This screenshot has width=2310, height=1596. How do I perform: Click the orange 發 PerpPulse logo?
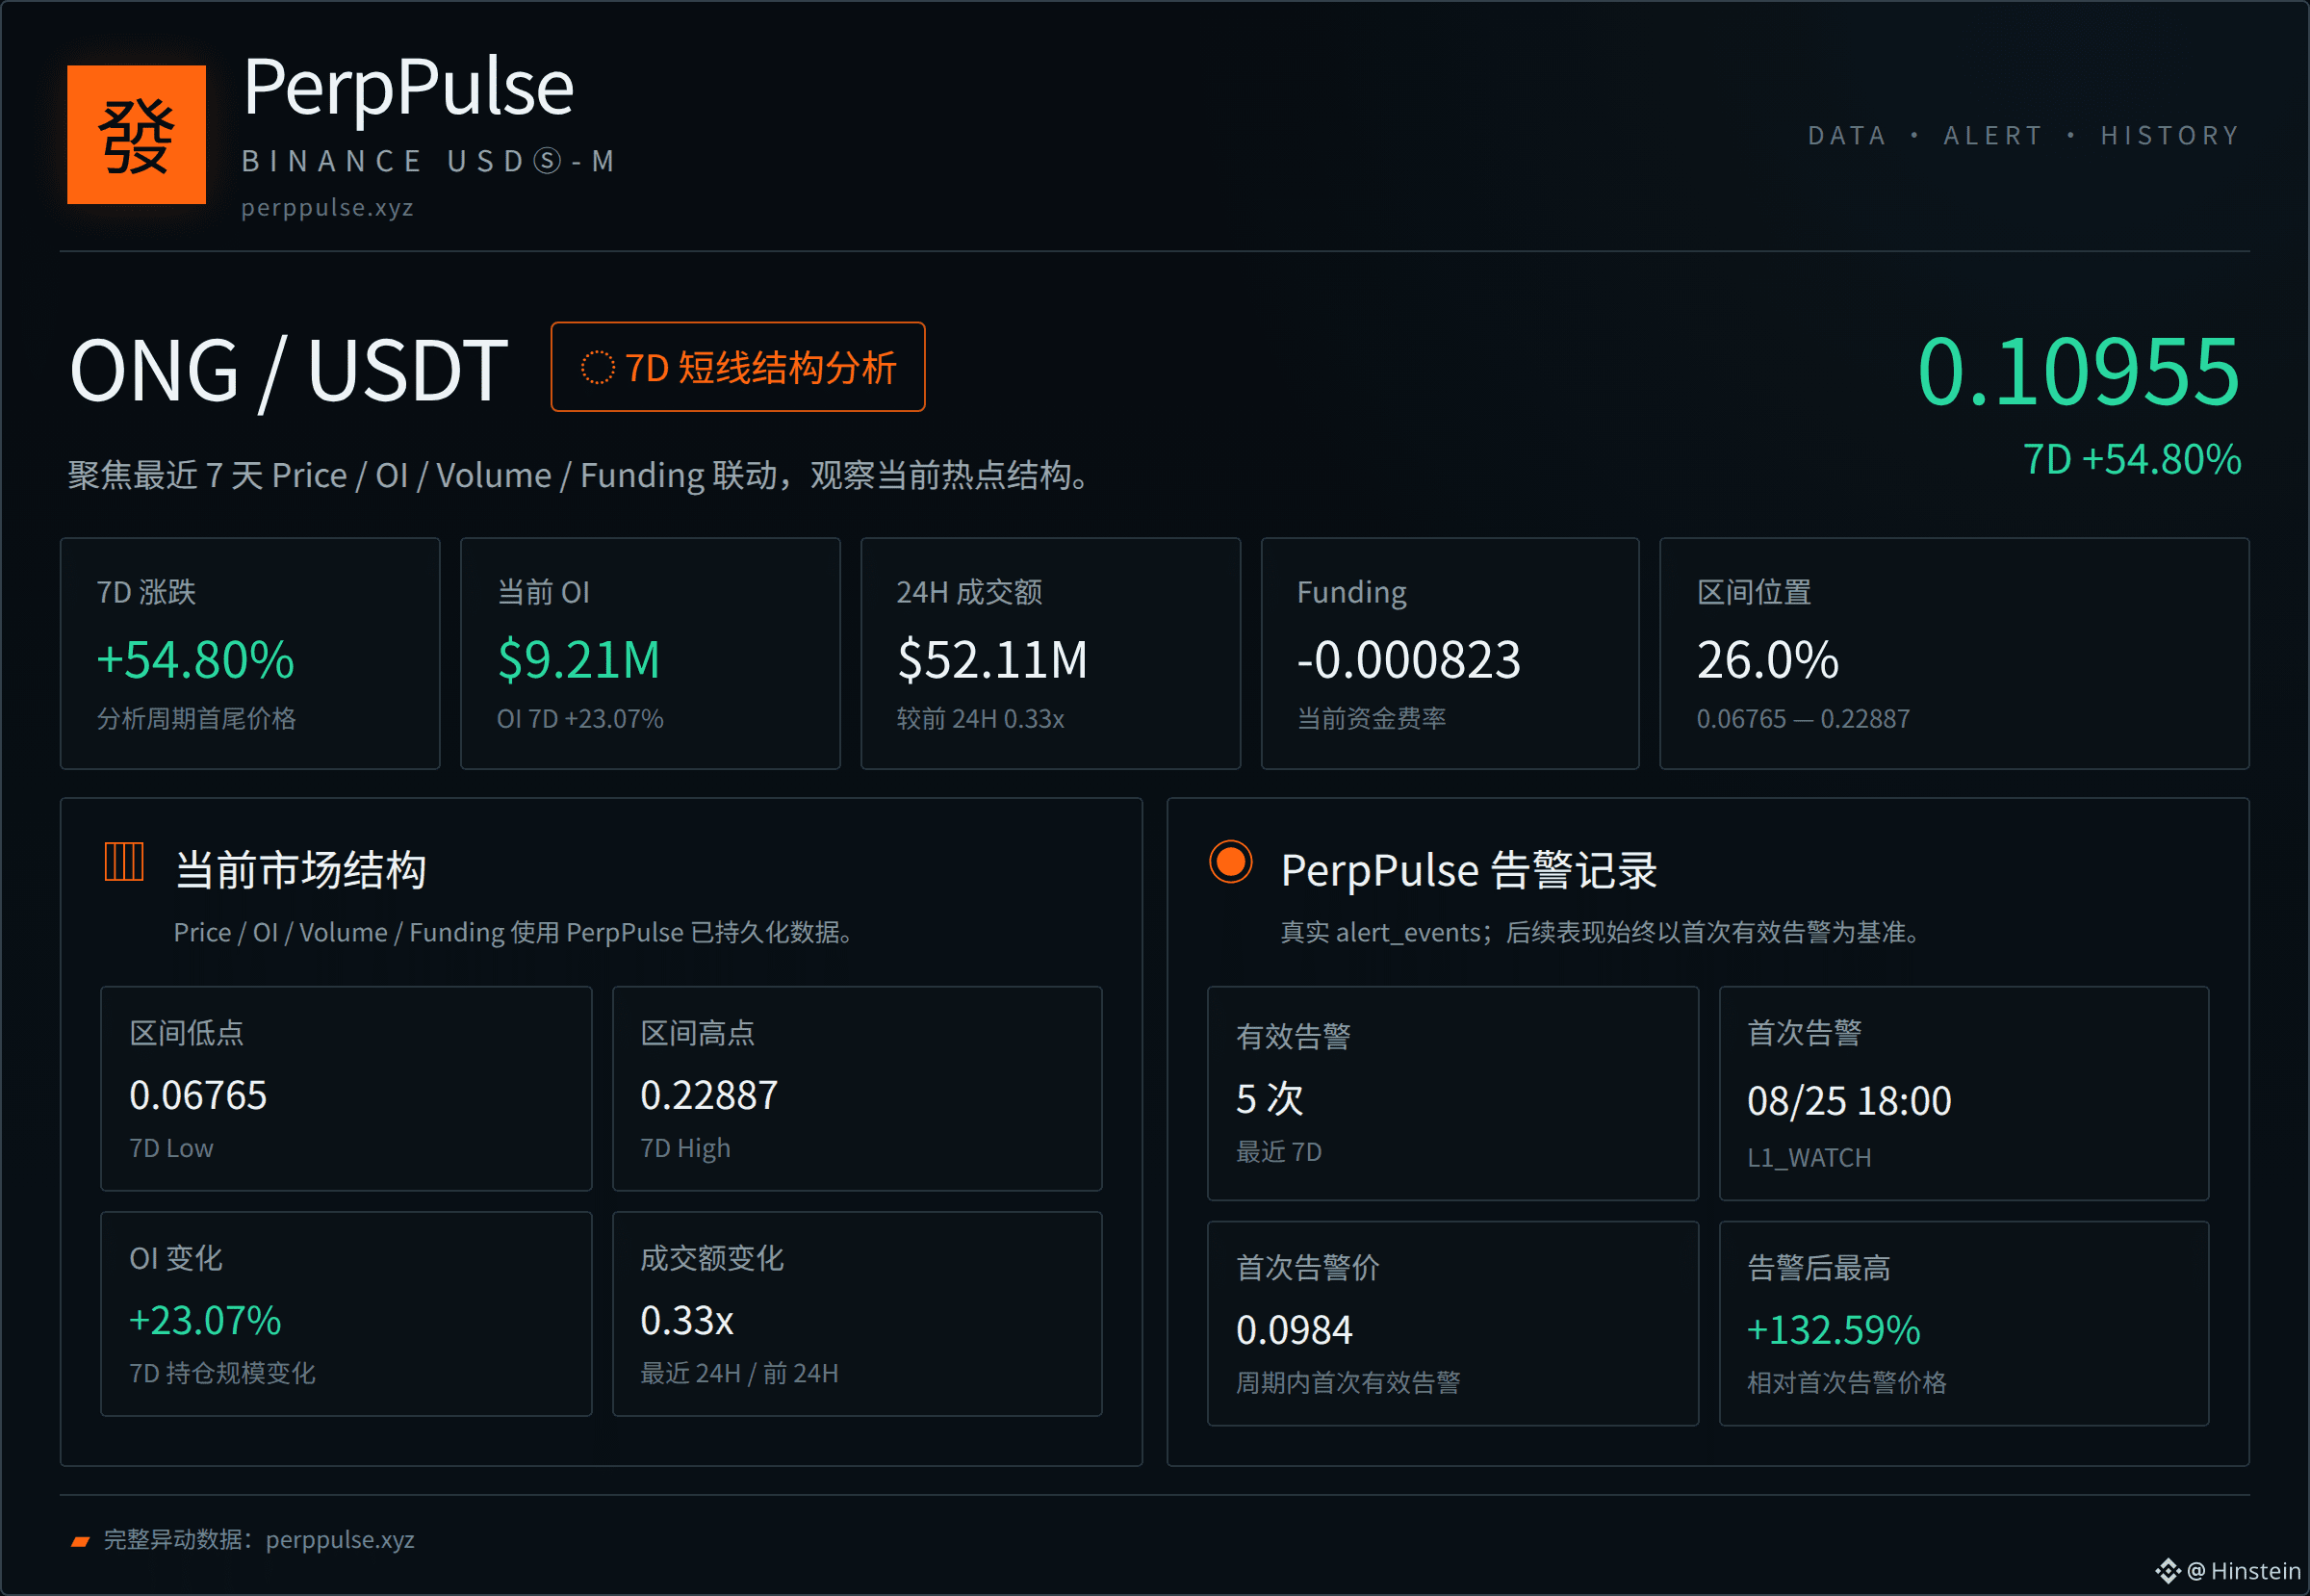(136, 134)
